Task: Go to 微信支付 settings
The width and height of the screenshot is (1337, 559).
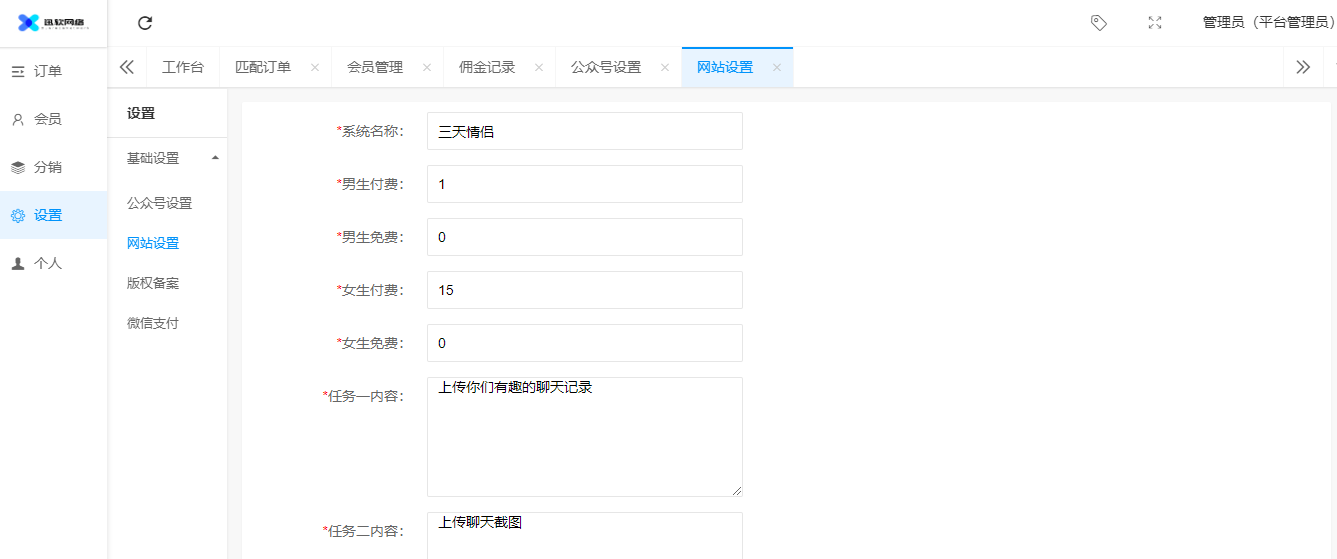Action: point(153,323)
